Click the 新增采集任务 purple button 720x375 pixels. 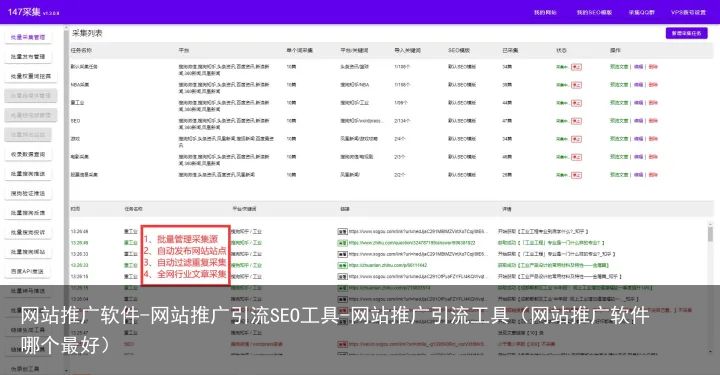686,33
